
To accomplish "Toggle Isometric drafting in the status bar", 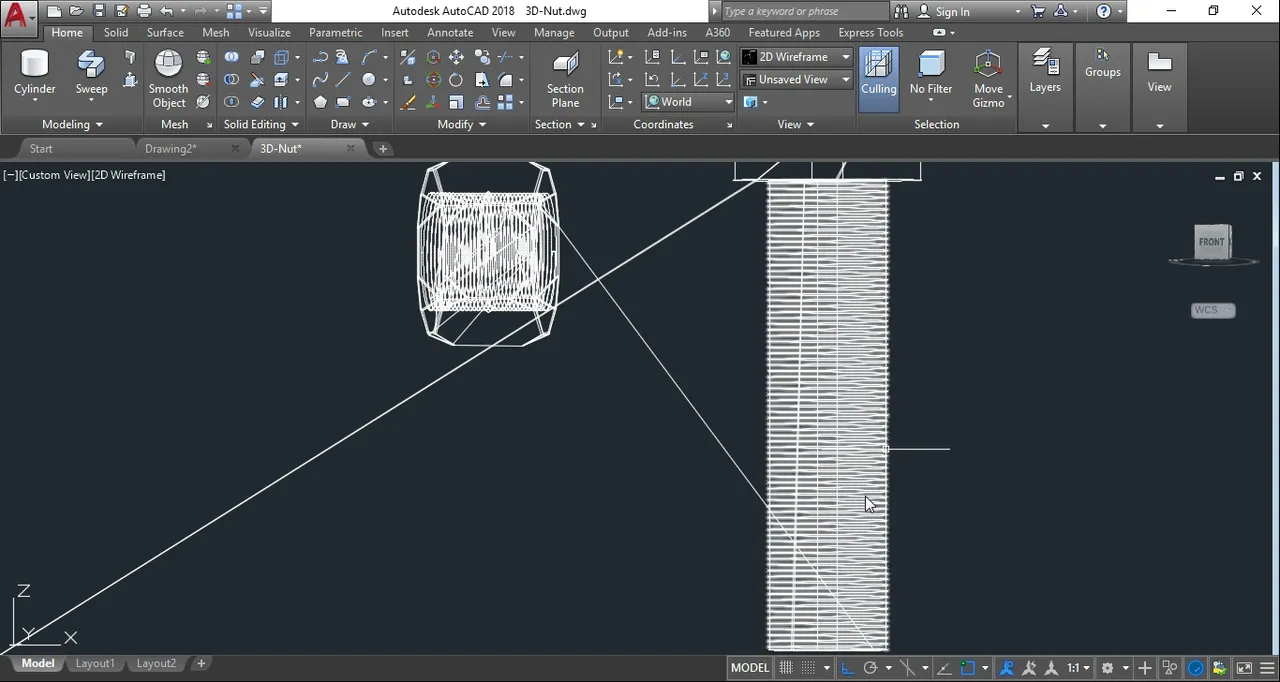I will (x=907, y=668).
